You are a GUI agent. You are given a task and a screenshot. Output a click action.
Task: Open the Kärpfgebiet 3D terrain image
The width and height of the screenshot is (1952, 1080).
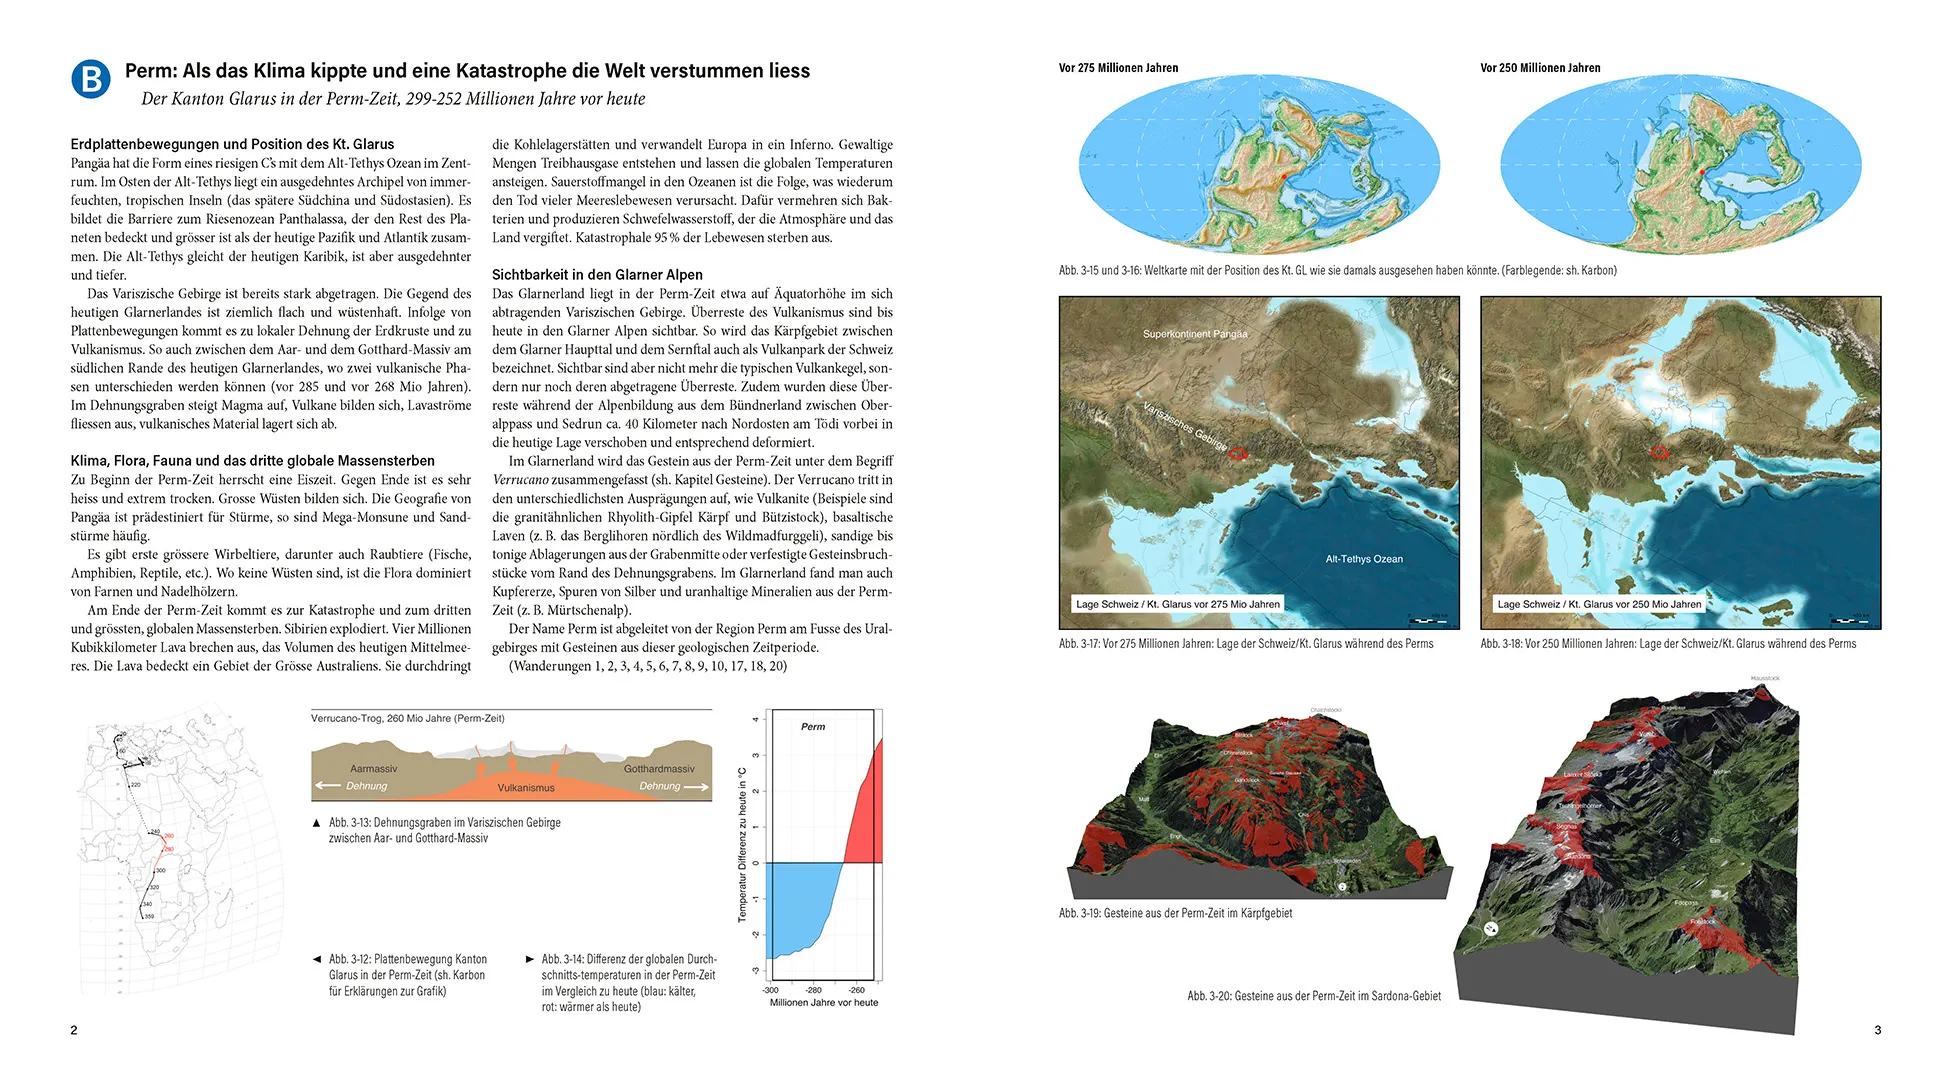coord(1259,802)
